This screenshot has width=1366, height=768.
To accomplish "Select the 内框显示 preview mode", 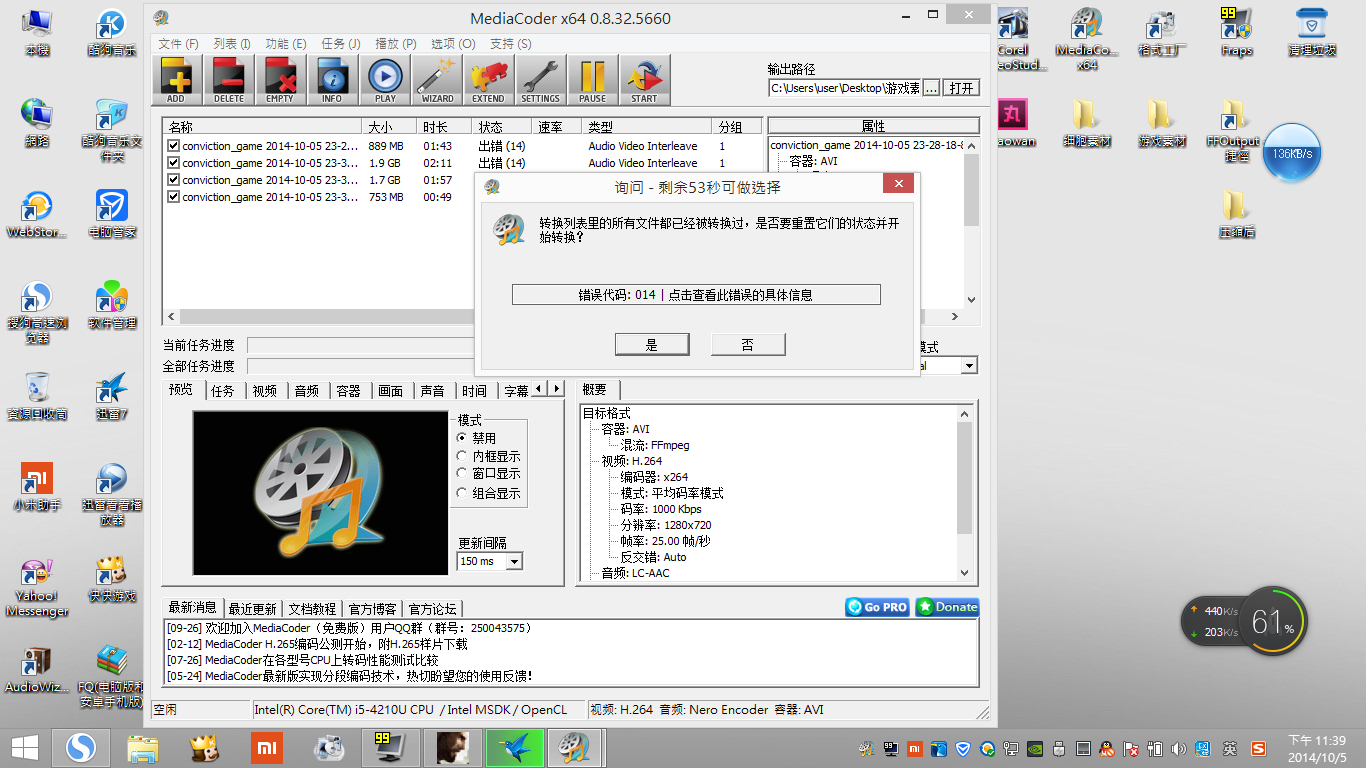I will click(x=462, y=456).
